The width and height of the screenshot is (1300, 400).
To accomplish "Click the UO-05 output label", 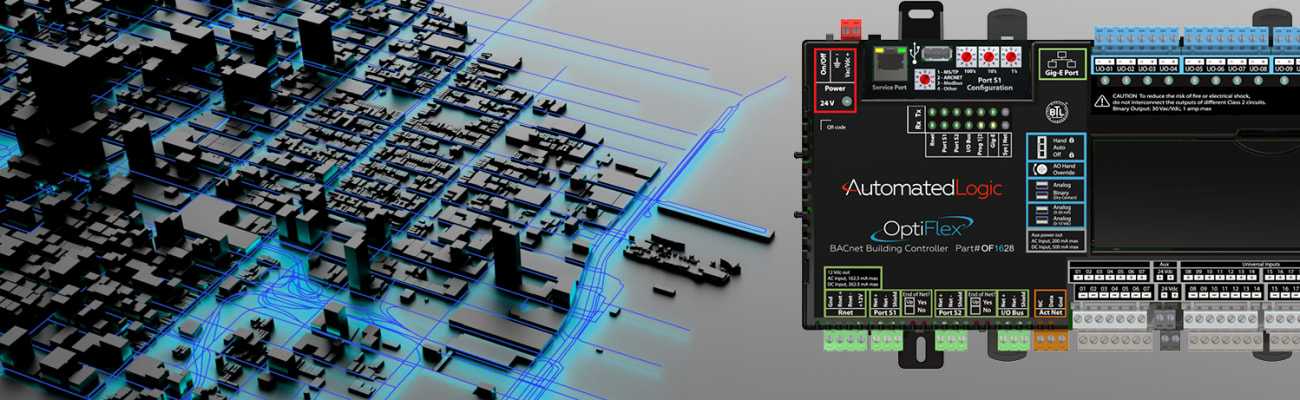I will tap(1194, 69).
